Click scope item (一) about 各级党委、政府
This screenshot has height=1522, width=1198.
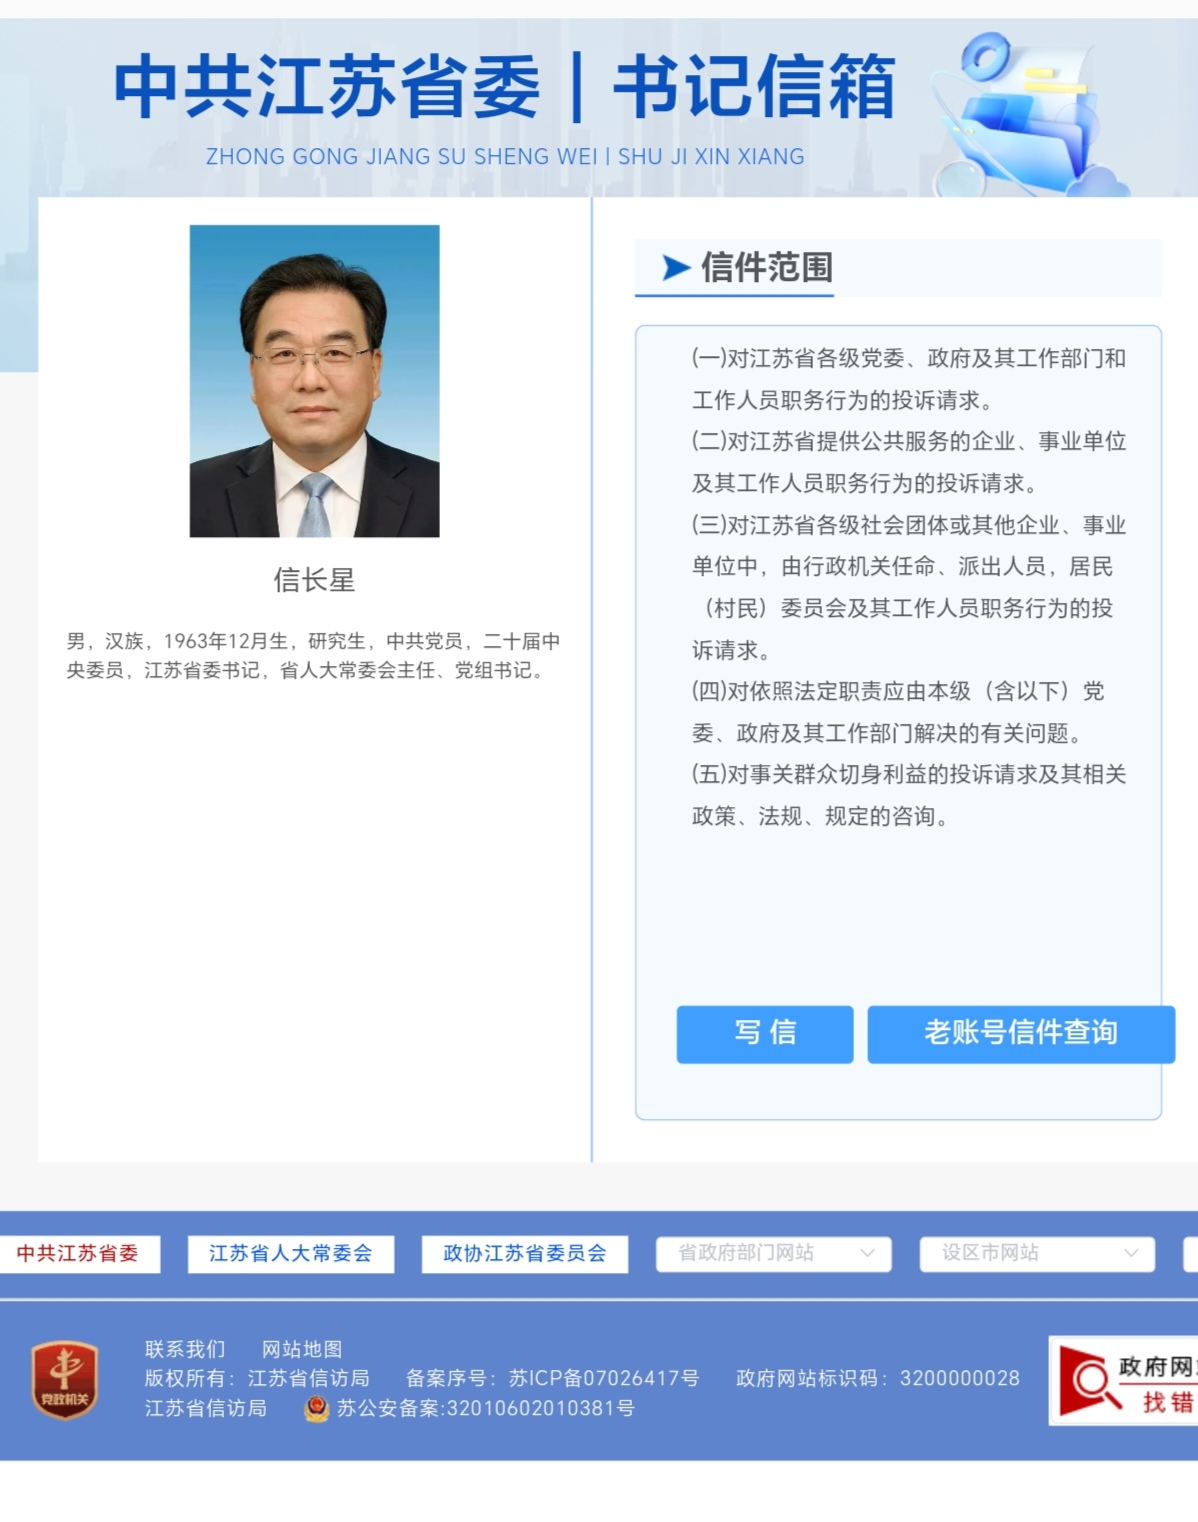click(x=909, y=379)
